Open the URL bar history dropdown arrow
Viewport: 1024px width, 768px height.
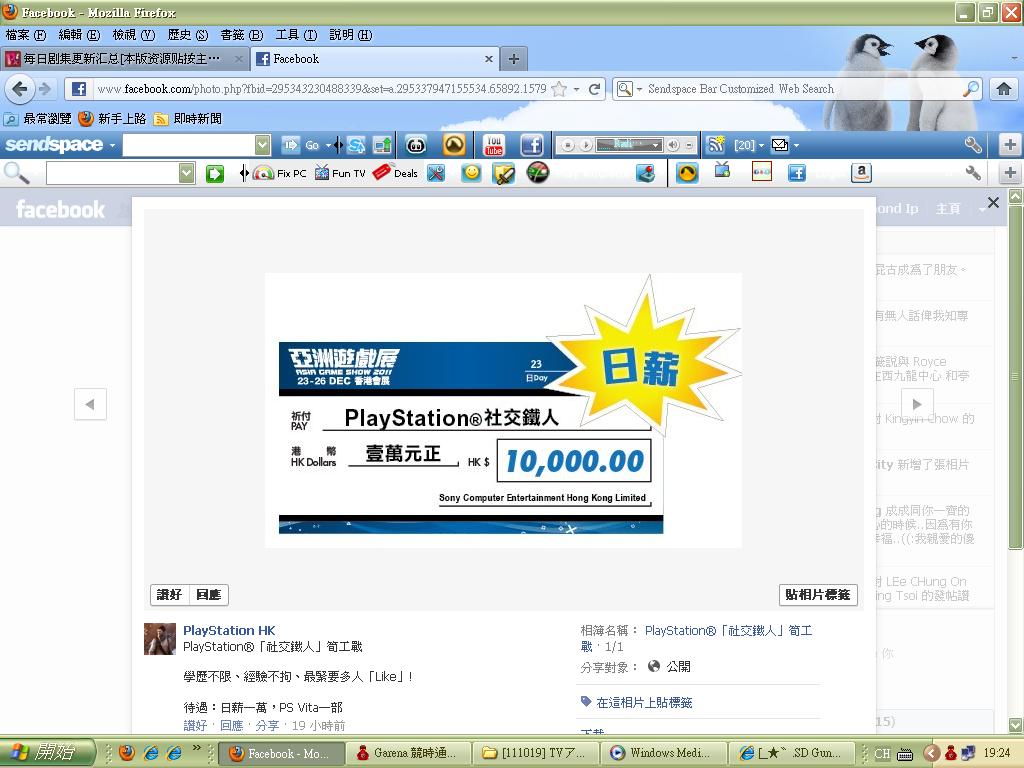tap(577, 89)
